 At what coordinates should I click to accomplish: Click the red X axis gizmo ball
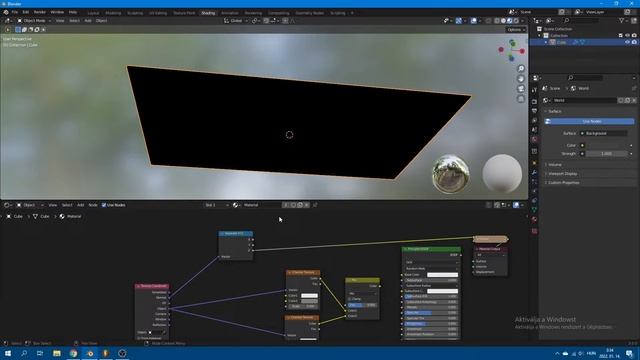point(522,51)
